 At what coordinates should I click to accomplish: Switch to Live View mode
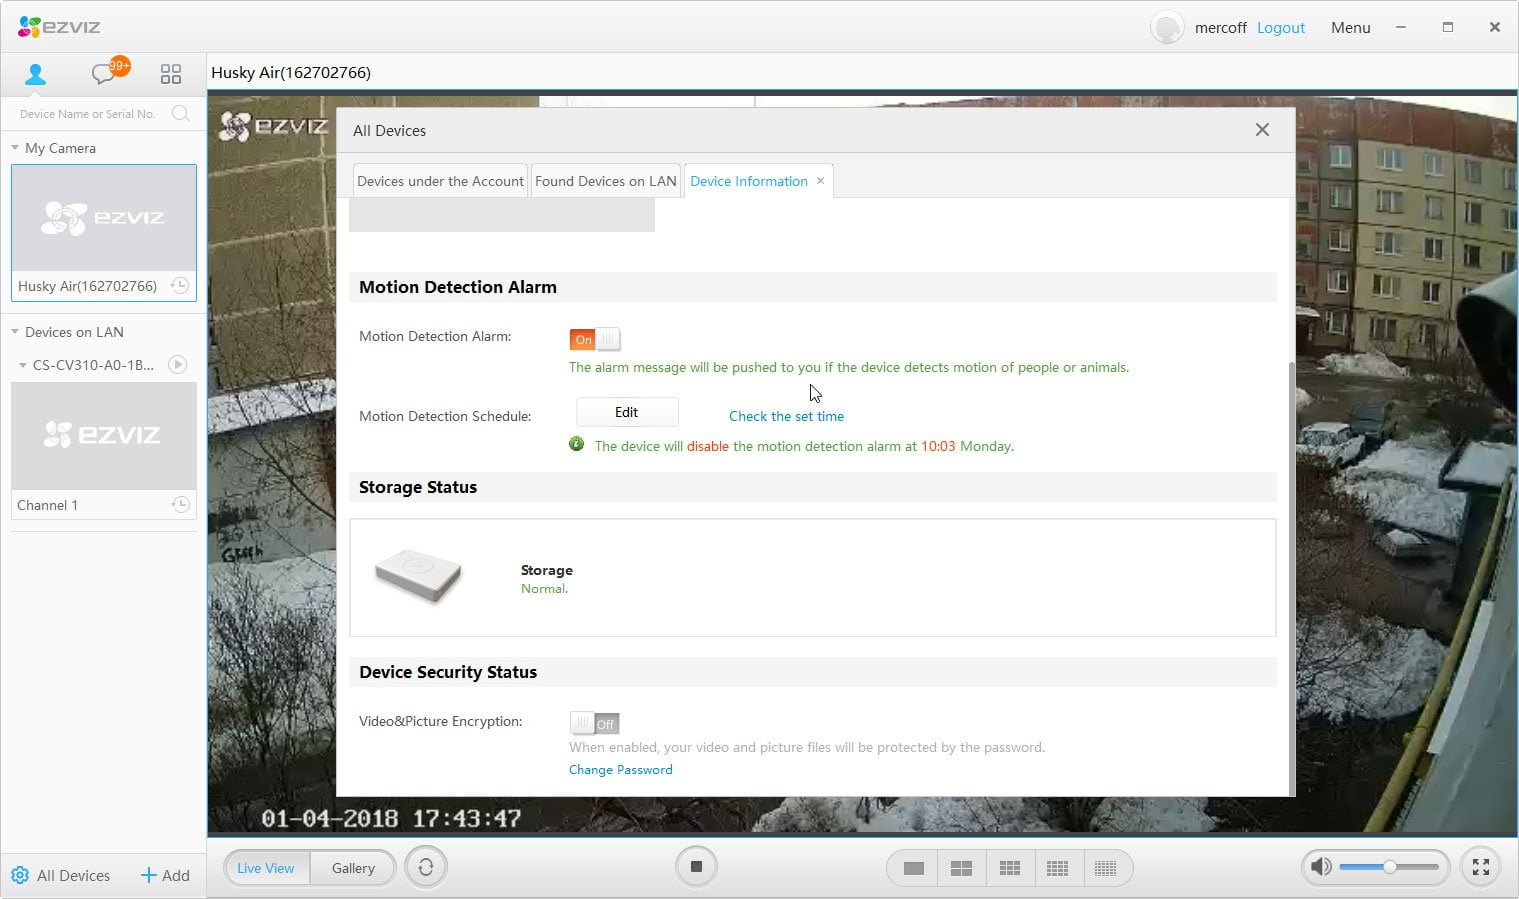point(266,868)
